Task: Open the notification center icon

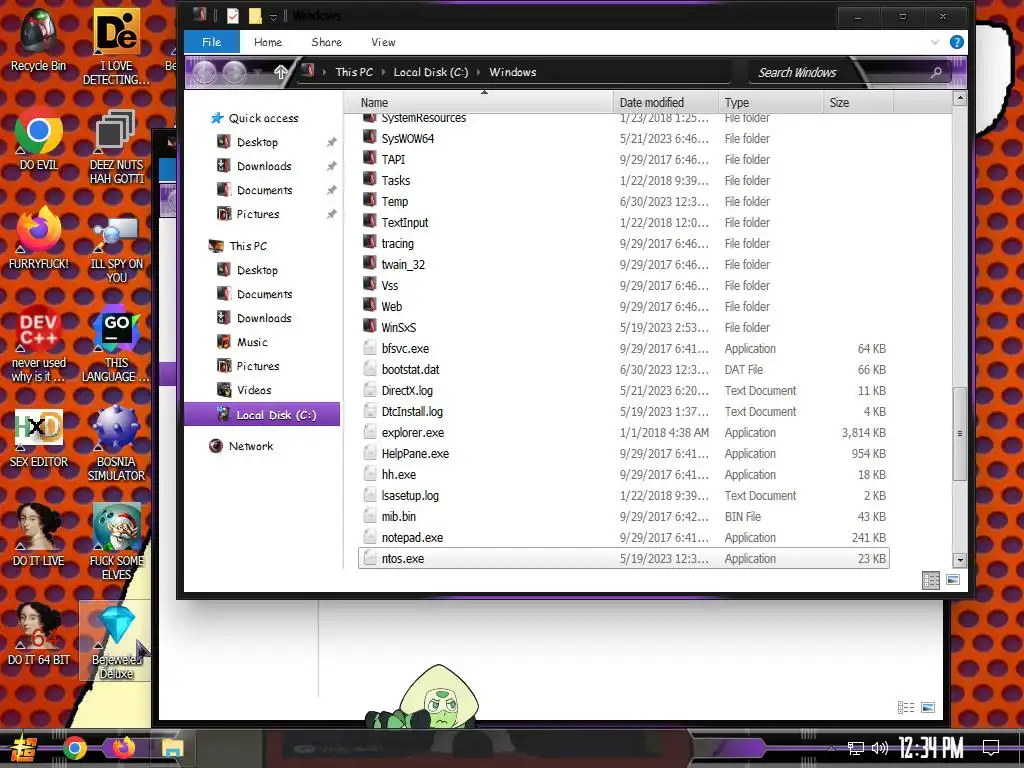Action: (x=991, y=748)
